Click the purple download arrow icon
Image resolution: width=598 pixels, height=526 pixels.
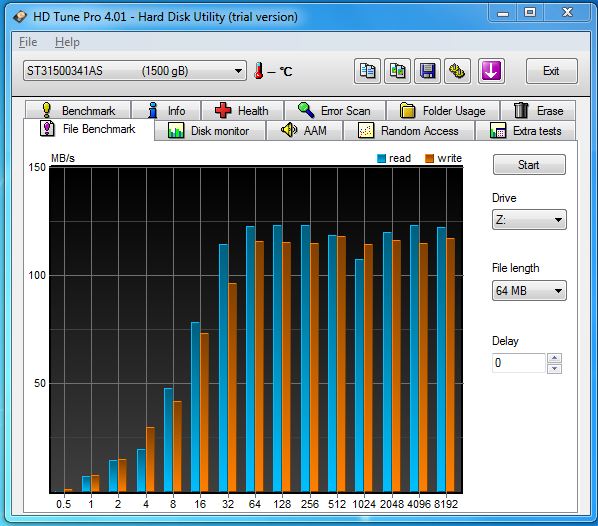coord(491,71)
